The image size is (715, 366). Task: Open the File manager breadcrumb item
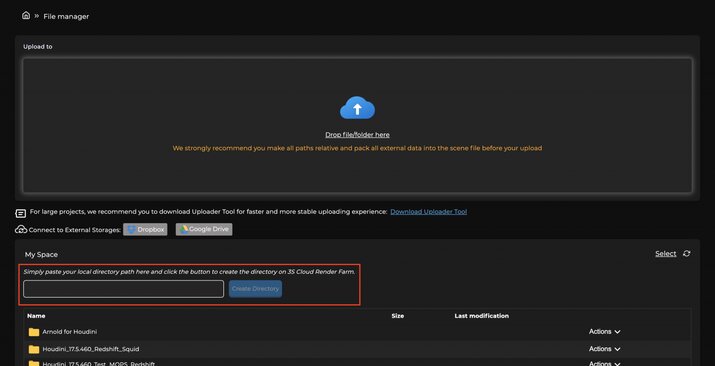66,16
